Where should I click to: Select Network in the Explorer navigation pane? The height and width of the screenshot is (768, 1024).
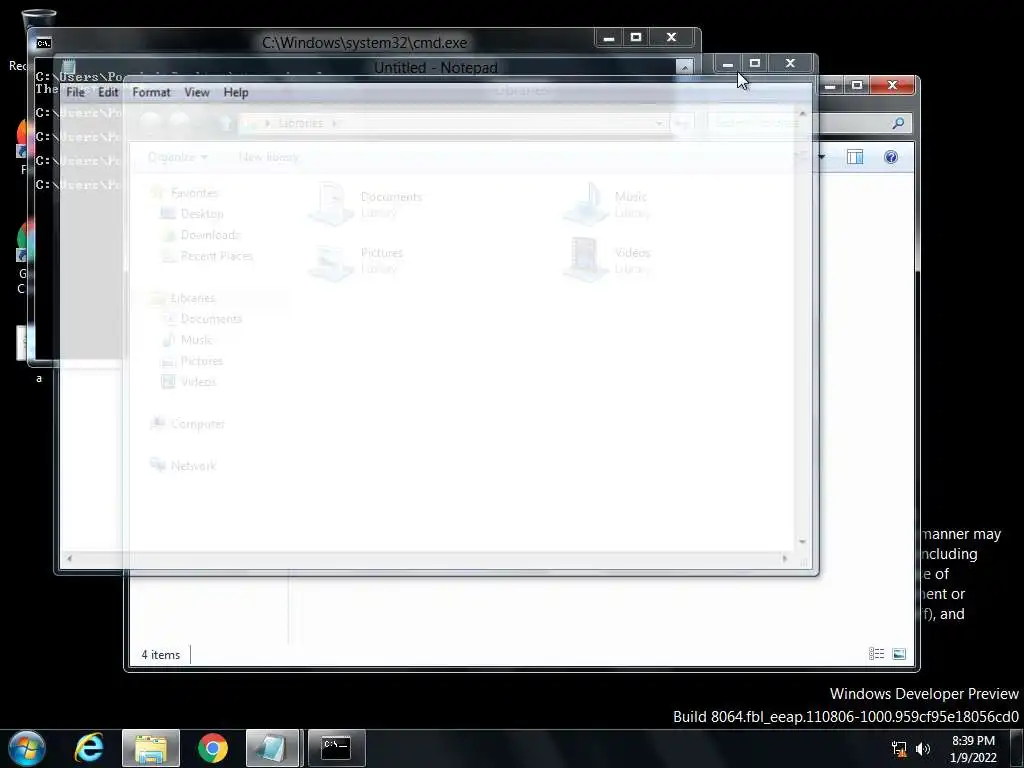coord(183,465)
